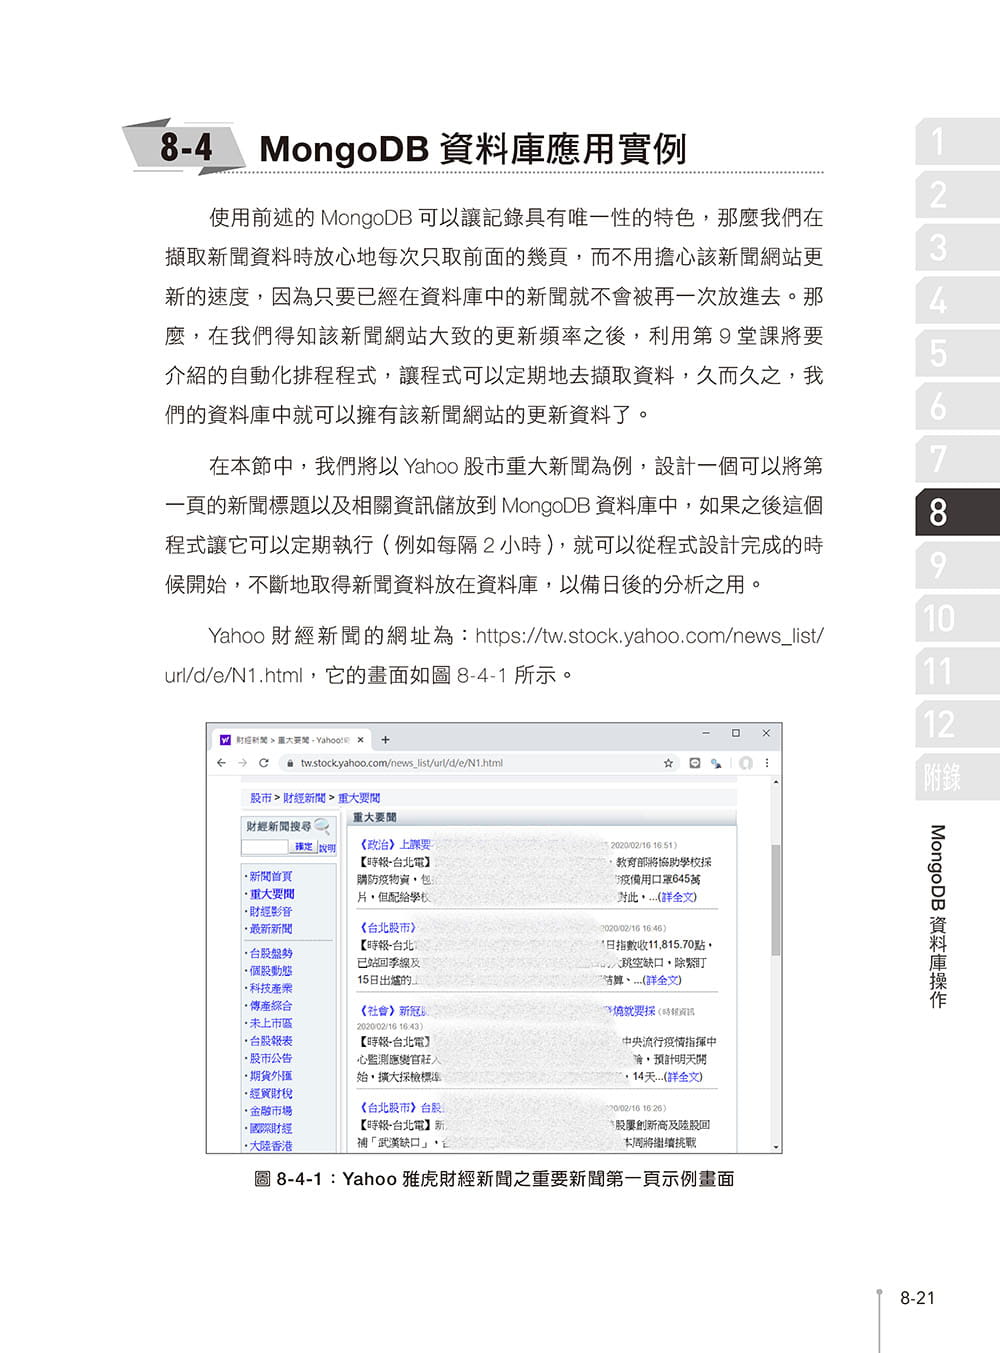Image resolution: width=1000 pixels, height=1353 pixels.
Task: Click the browser forward arrow
Action: pyautogui.click(x=242, y=762)
